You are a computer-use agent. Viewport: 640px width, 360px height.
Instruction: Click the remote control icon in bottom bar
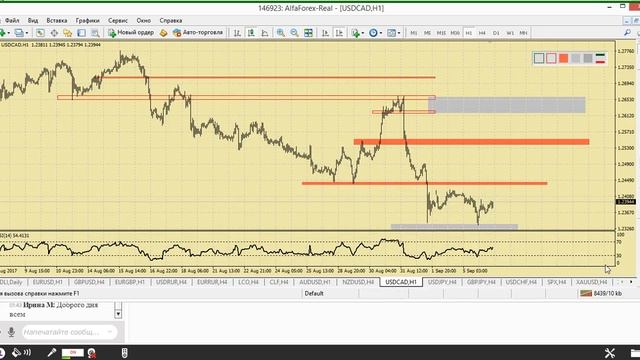[125, 353]
